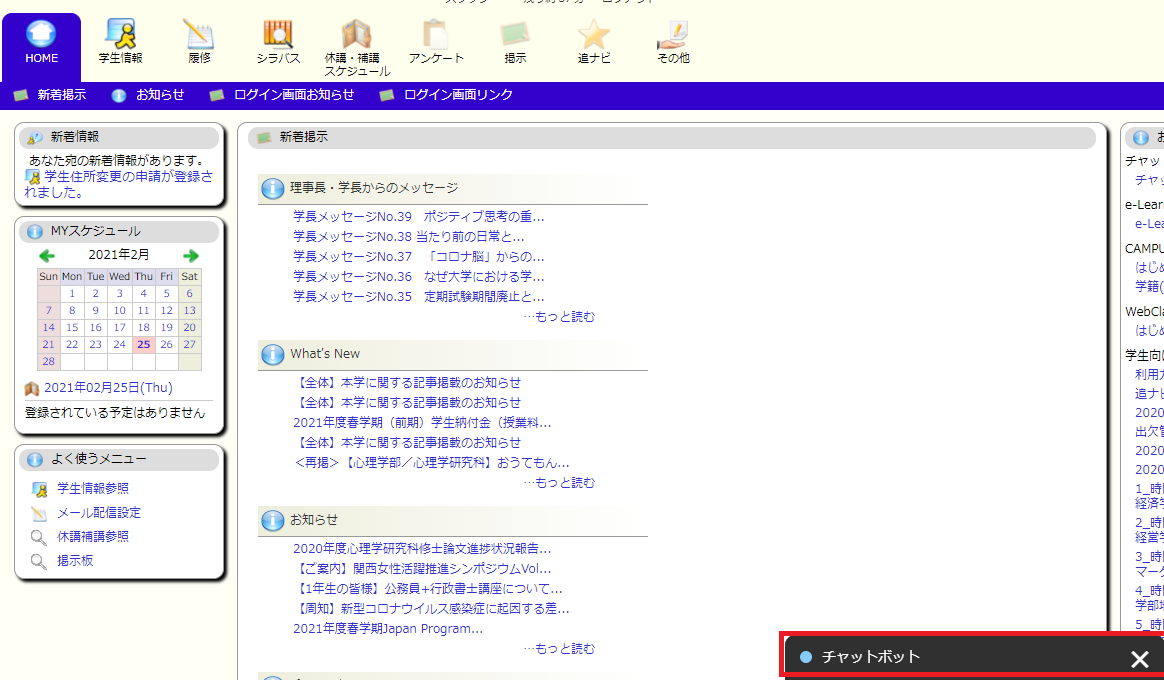This screenshot has height=680, width=1164.
Task: Open 休講・補講スケジュール map icon
Action: click(357, 34)
